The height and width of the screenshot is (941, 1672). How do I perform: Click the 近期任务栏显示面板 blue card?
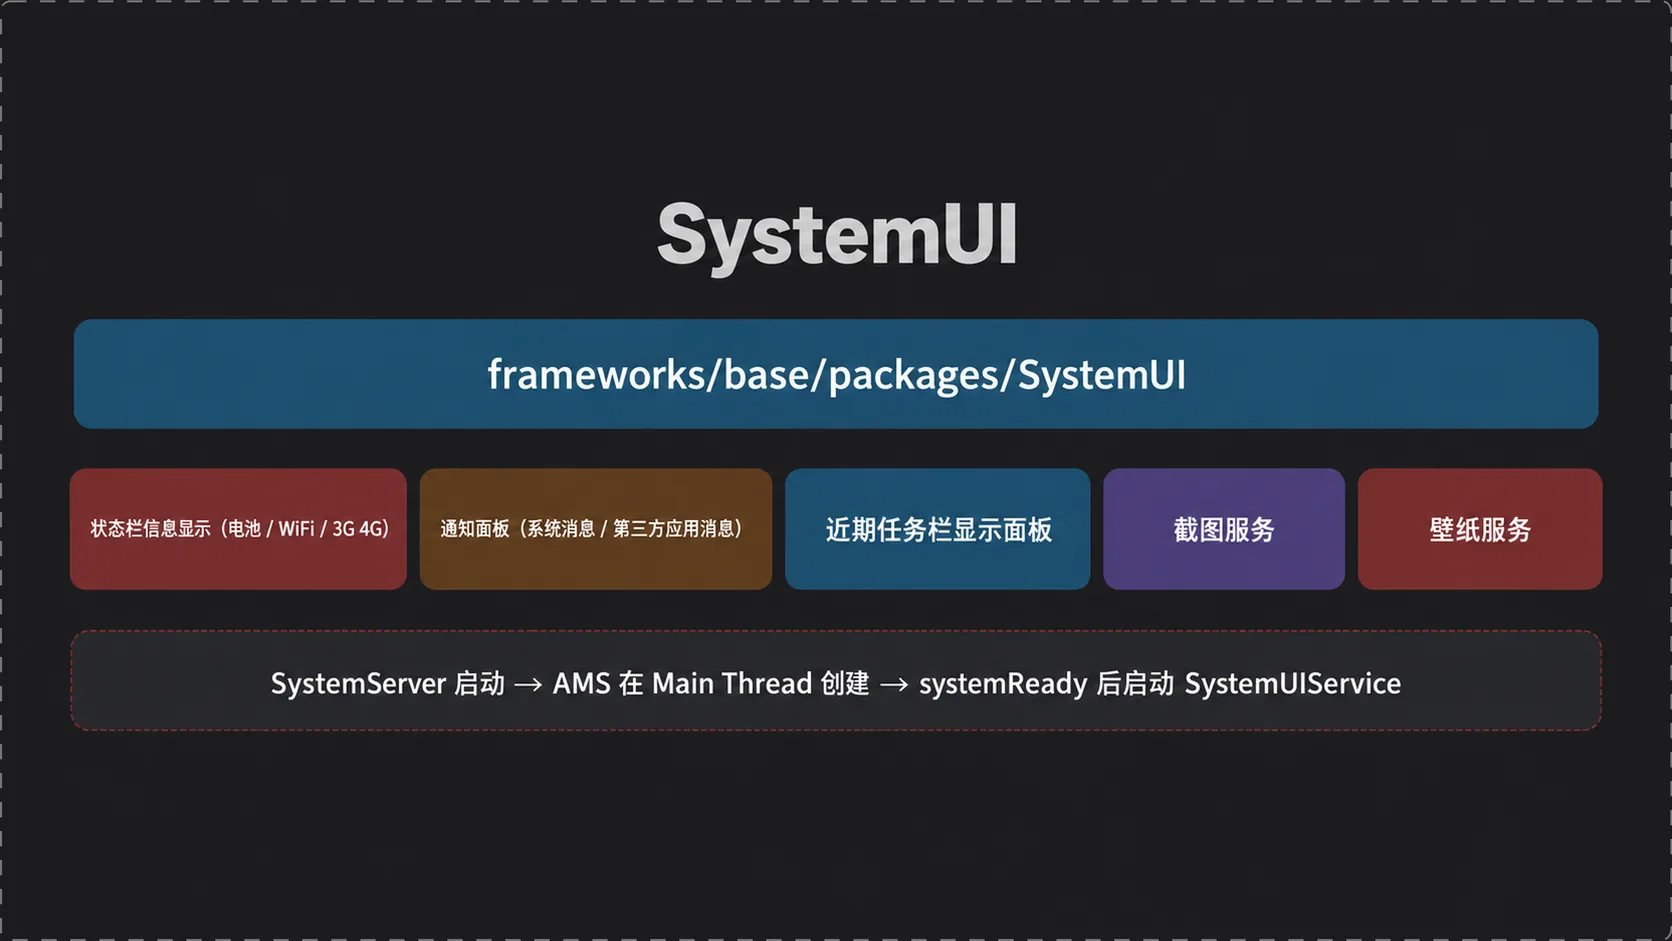[938, 529]
